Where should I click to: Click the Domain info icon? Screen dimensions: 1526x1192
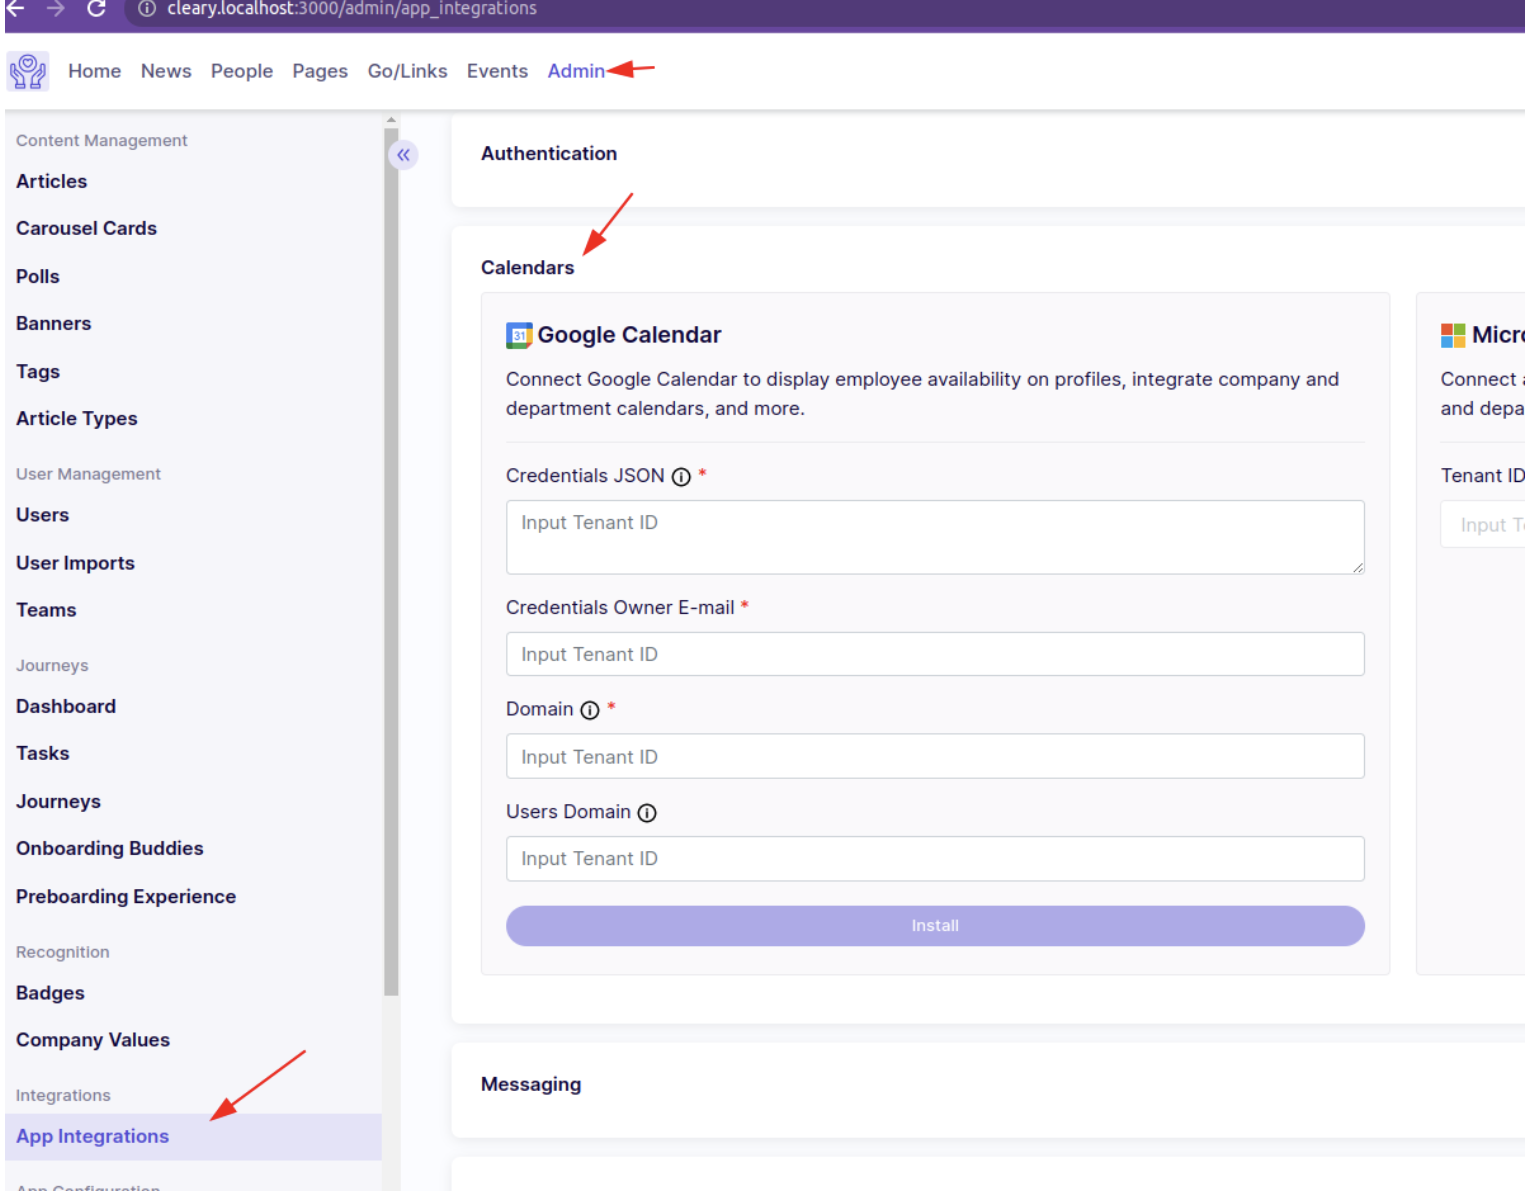click(x=590, y=710)
